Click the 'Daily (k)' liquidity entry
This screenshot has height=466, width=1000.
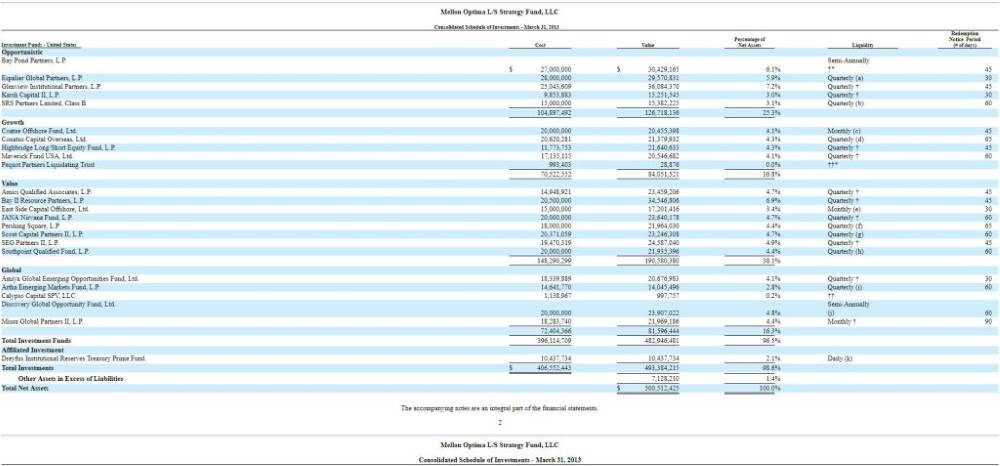click(841, 359)
